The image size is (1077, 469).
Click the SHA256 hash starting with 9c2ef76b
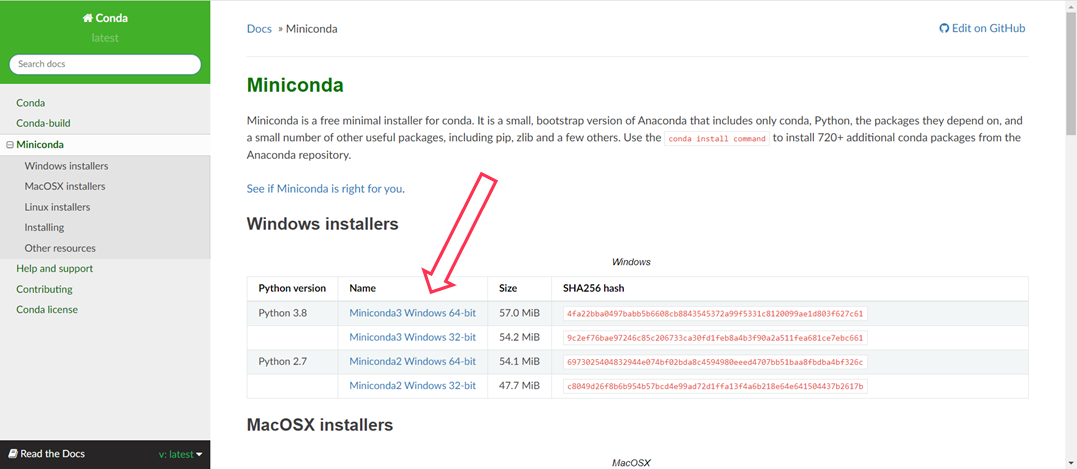pyautogui.click(x=715, y=338)
